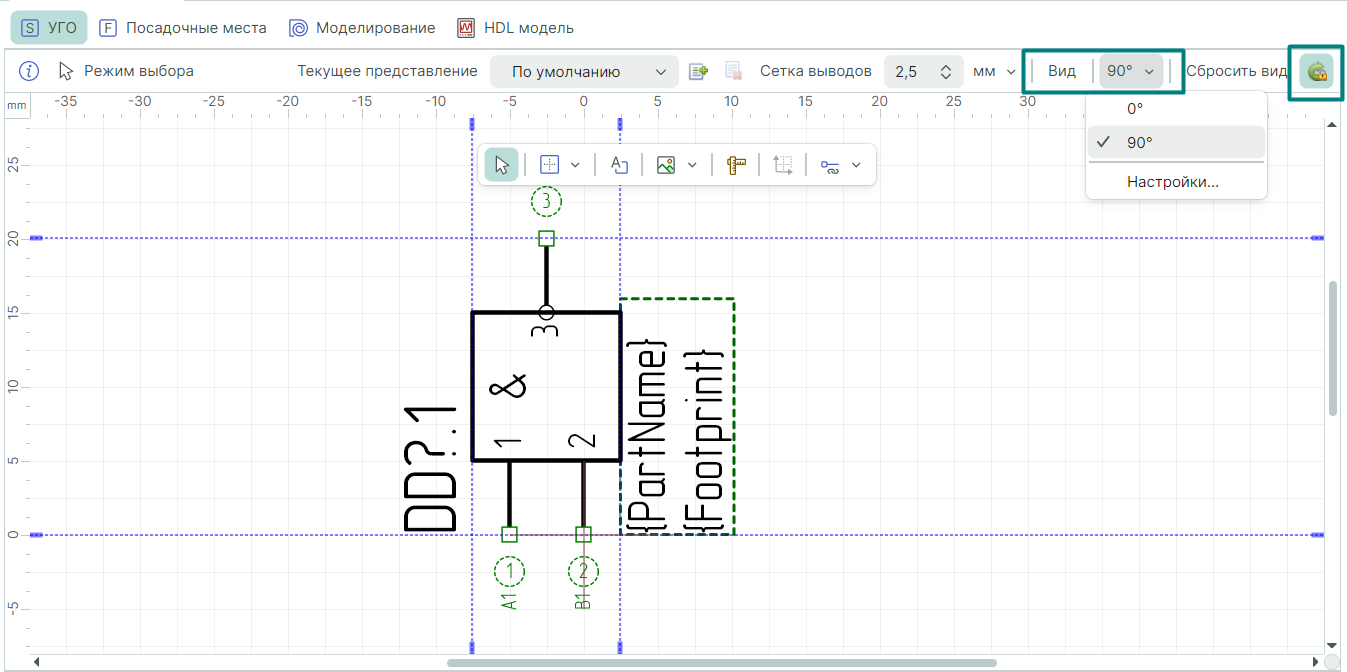This screenshot has height=672, width=1348.
Task: Switch to the Посадочные места tab
Action: 183,28
